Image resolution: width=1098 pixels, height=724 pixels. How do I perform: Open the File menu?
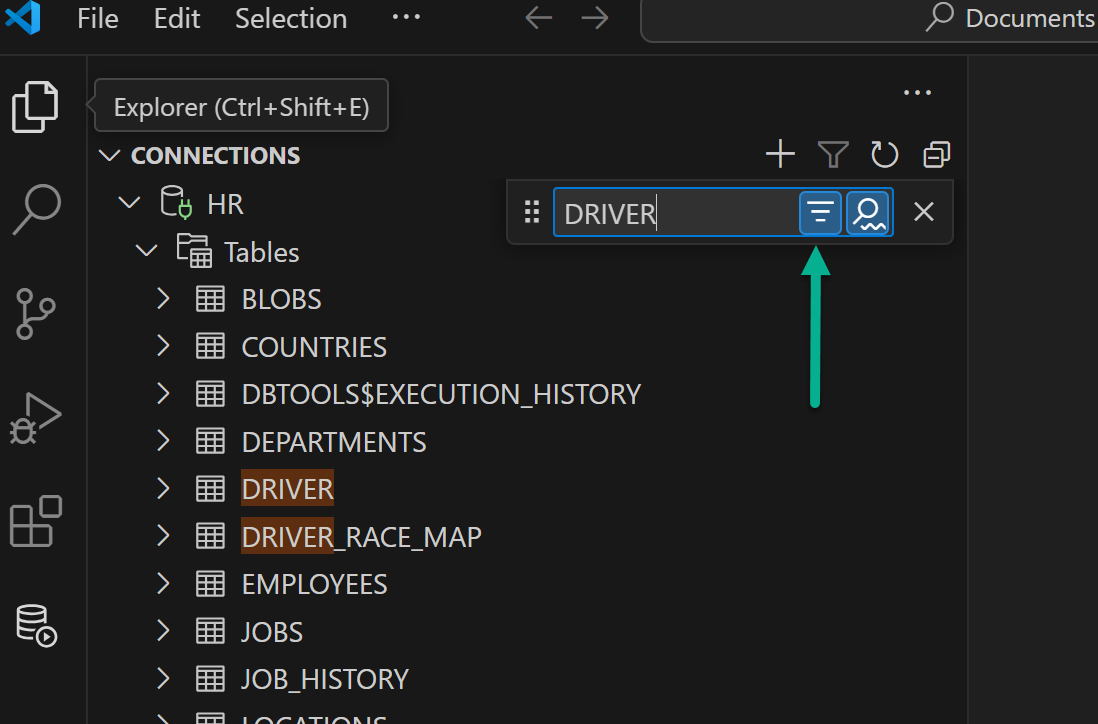coord(98,18)
